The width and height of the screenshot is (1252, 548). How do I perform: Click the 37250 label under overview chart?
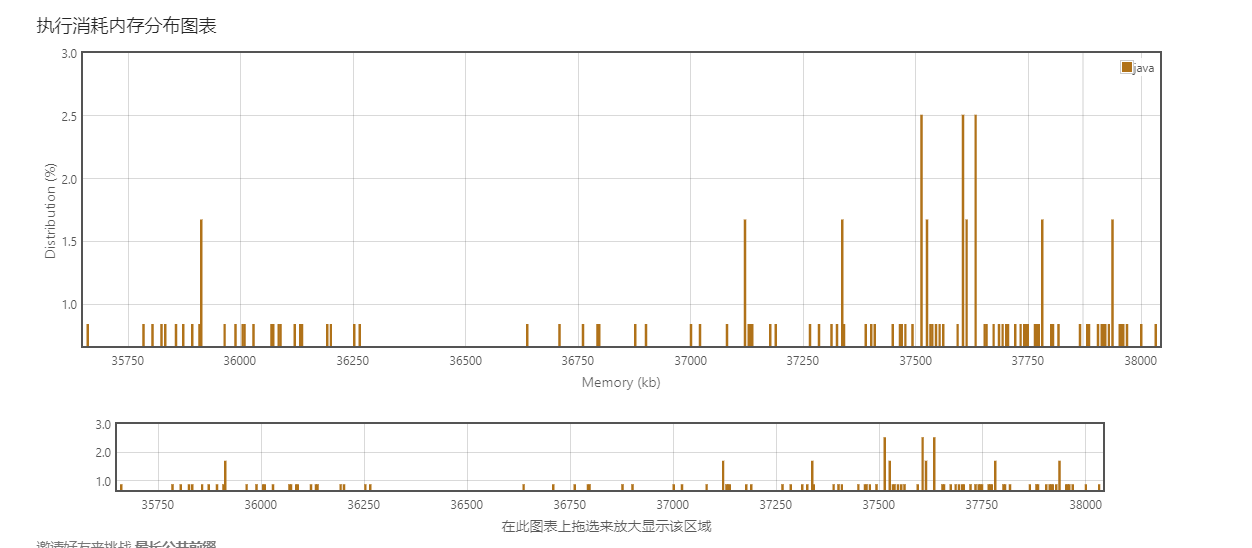click(x=776, y=505)
